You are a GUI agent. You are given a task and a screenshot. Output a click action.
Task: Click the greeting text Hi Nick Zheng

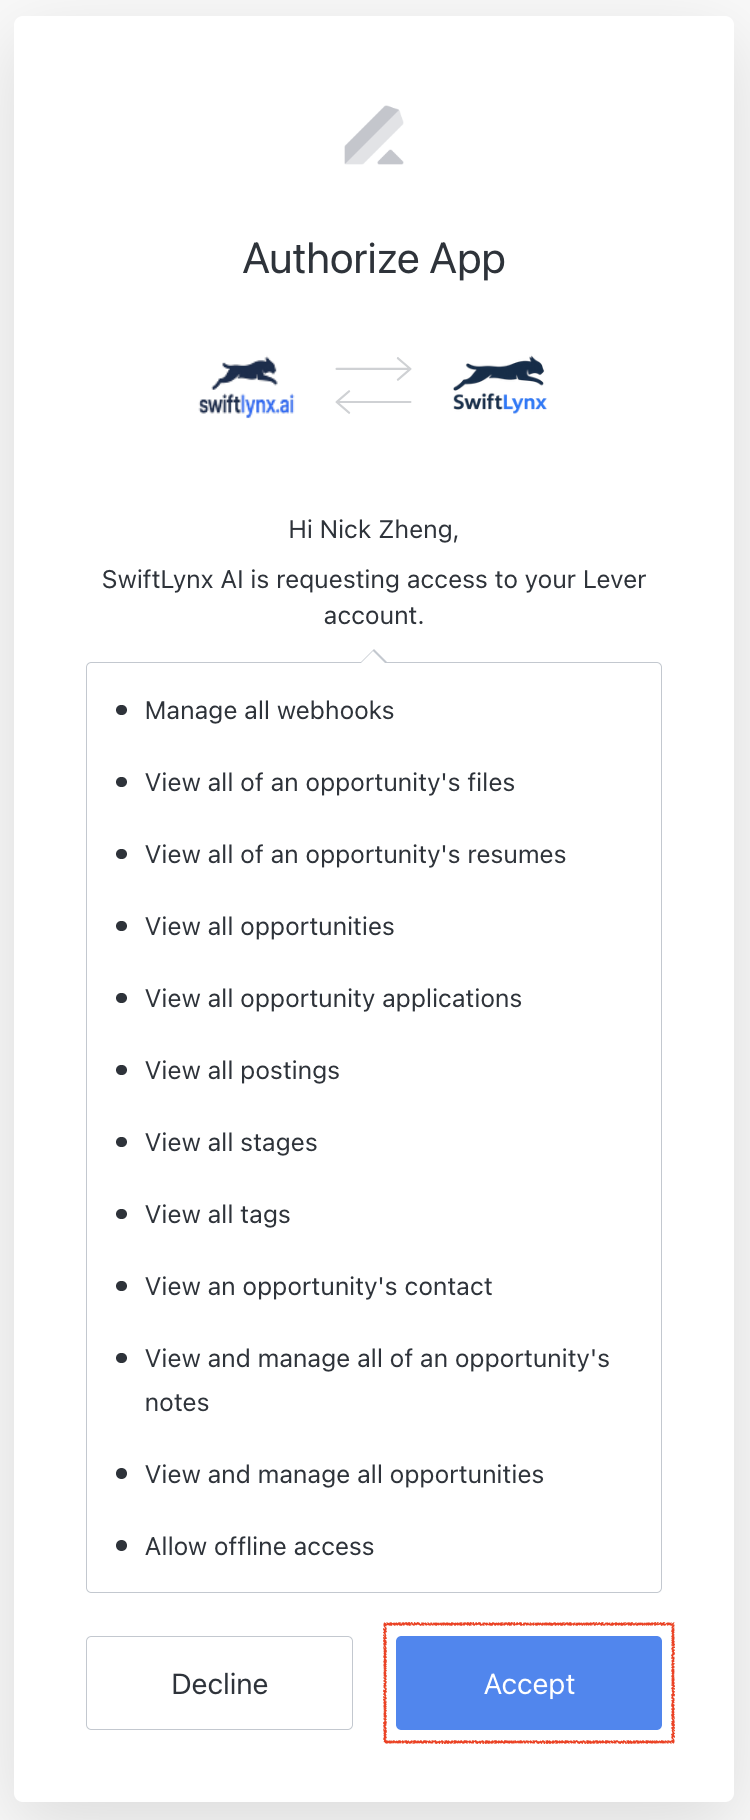374,529
